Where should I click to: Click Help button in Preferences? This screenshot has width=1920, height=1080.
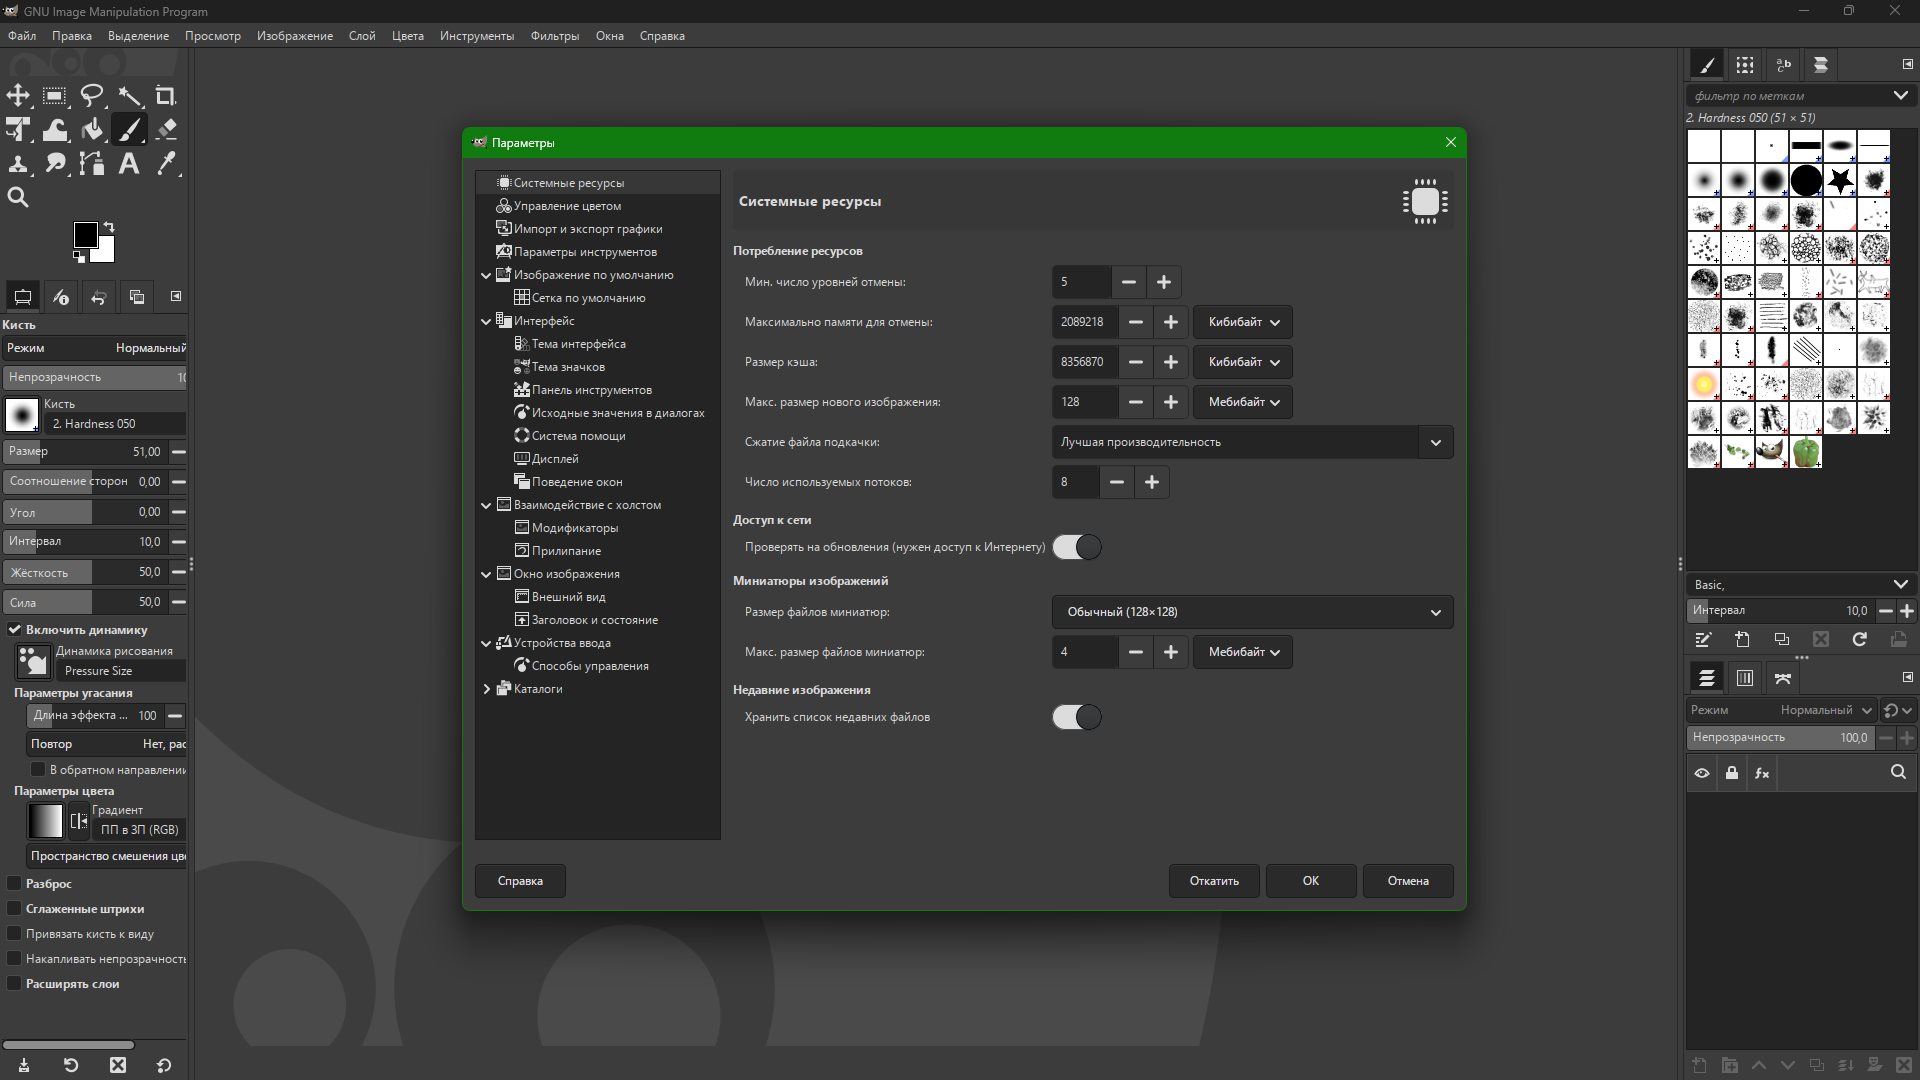(x=520, y=881)
